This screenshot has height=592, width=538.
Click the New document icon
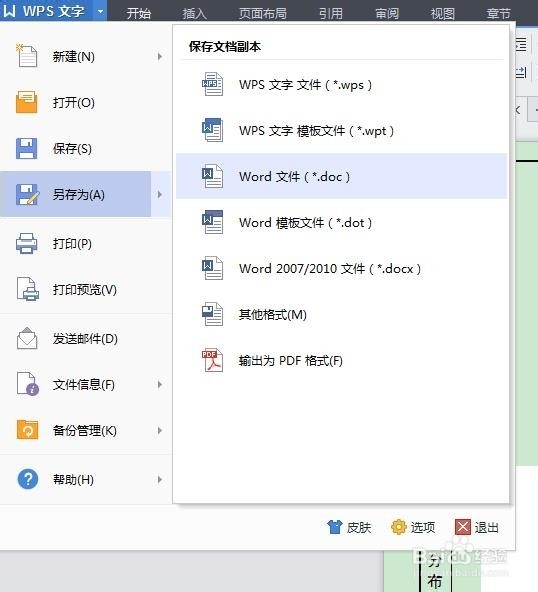[x=26, y=56]
